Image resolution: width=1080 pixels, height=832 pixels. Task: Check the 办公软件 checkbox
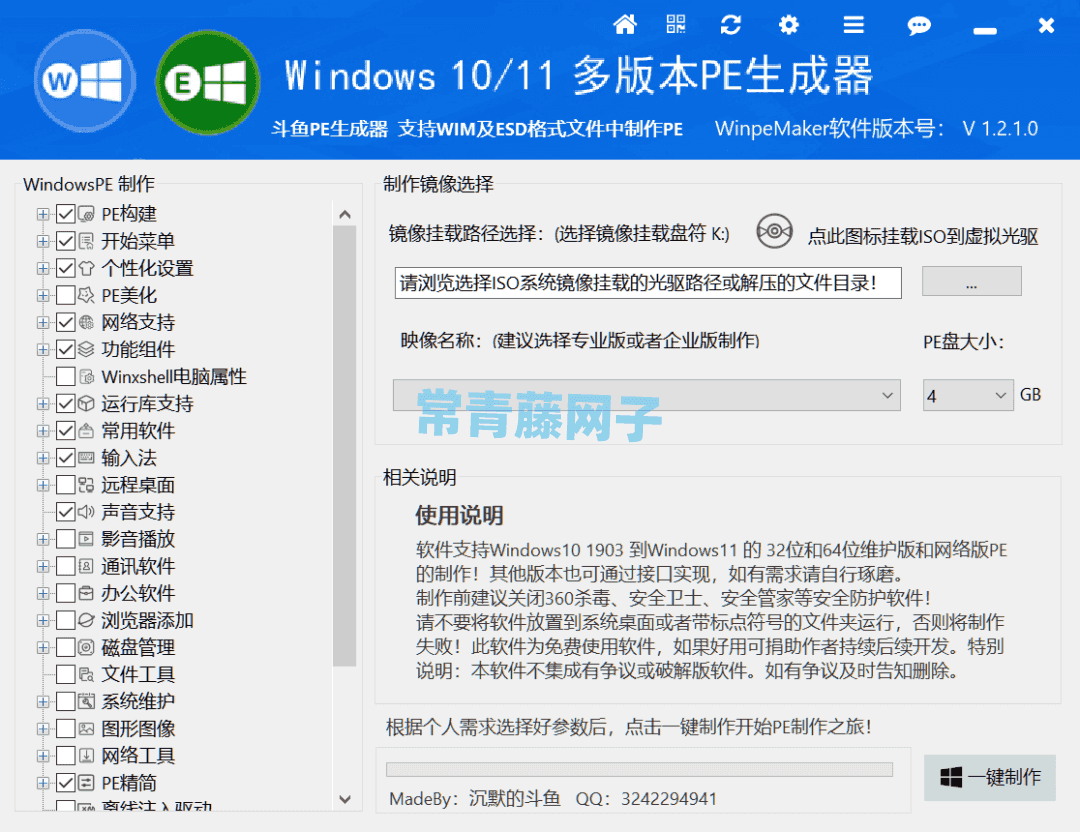pos(65,593)
